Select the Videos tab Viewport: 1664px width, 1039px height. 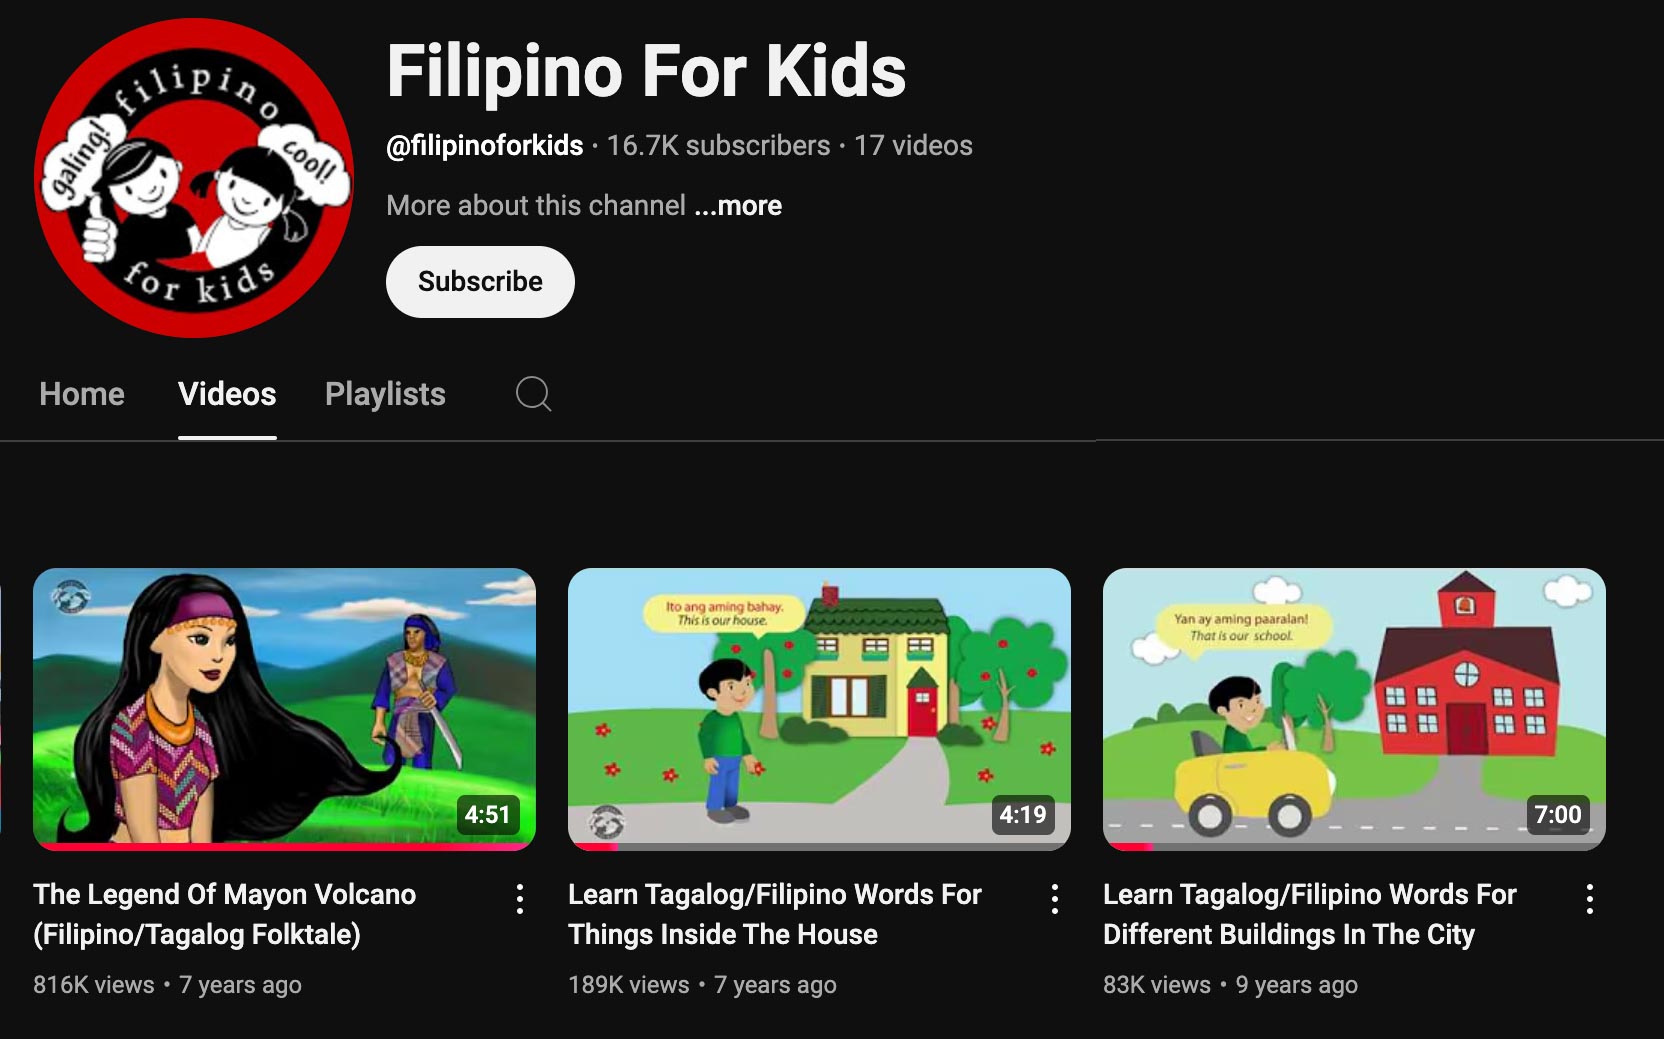click(227, 394)
